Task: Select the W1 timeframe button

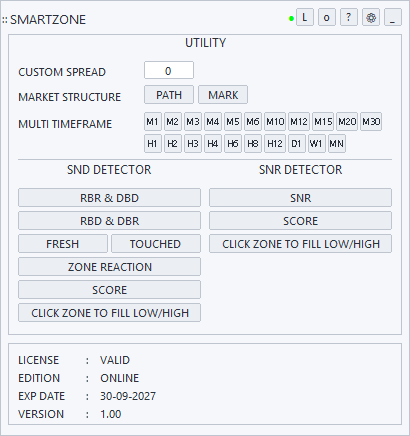Action: (x=317, y=144)
